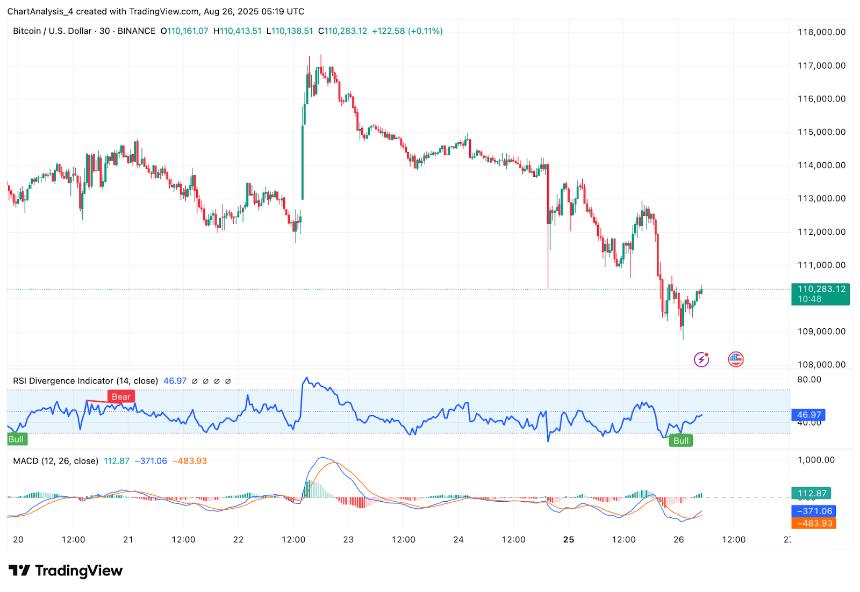The height and width of the screenshot is (592, 860).
Task: Click the 118,000.00 price scale label
Action: [821, 32]
